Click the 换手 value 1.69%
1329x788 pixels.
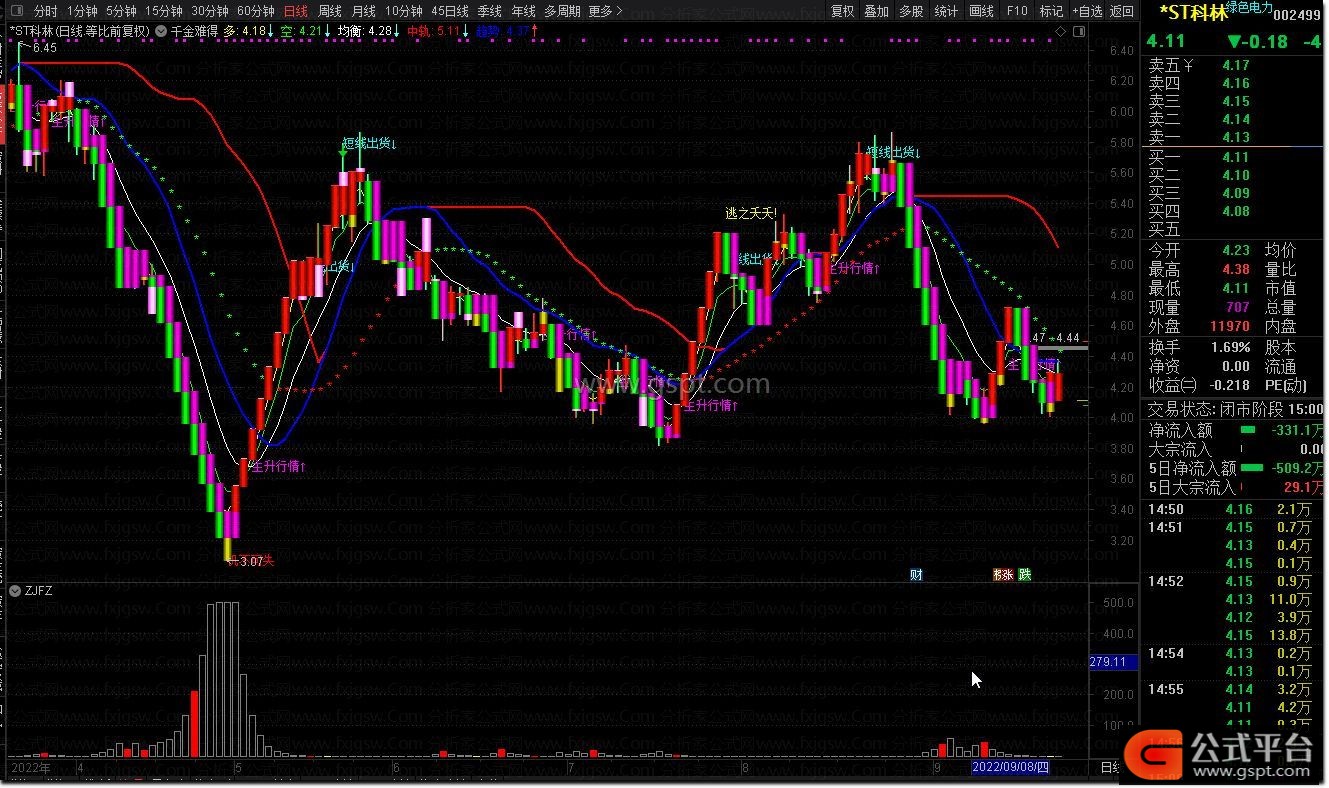(1229, 347)
